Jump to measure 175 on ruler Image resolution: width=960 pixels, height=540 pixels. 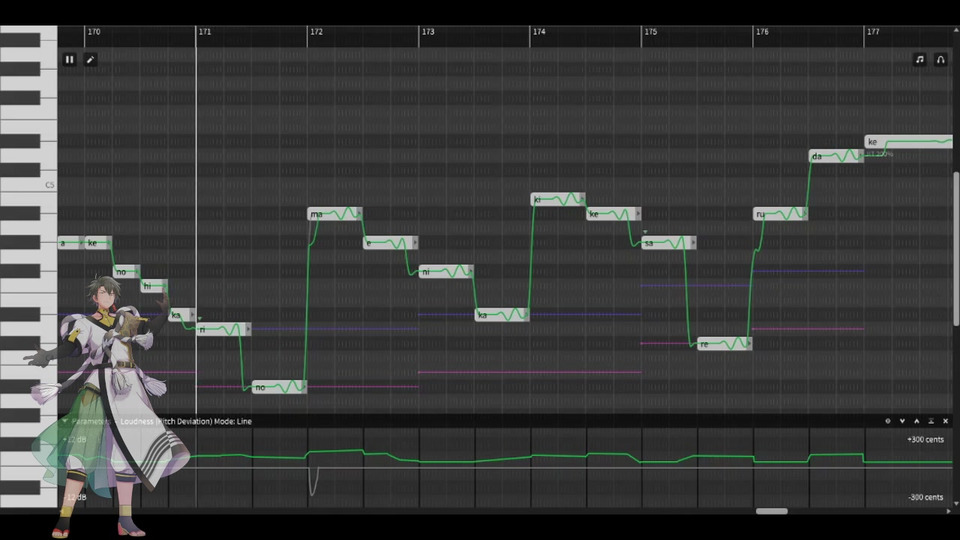point(650,32)
